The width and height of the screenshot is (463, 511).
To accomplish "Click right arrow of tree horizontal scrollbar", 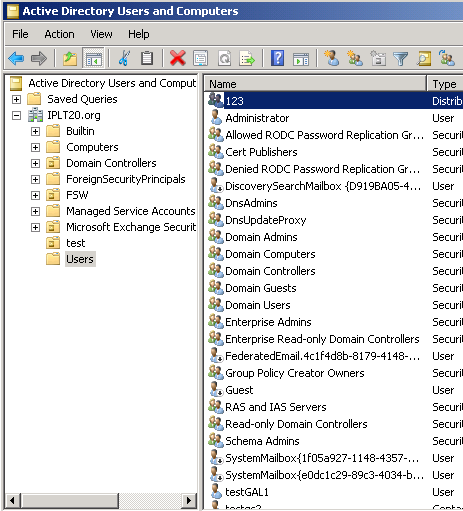I will point(189,500).
